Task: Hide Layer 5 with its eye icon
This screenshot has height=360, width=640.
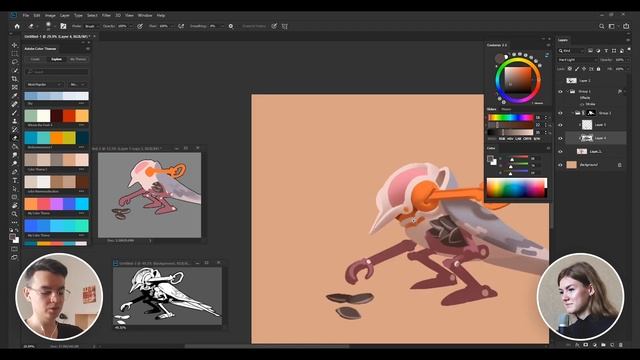Action: 560,125
